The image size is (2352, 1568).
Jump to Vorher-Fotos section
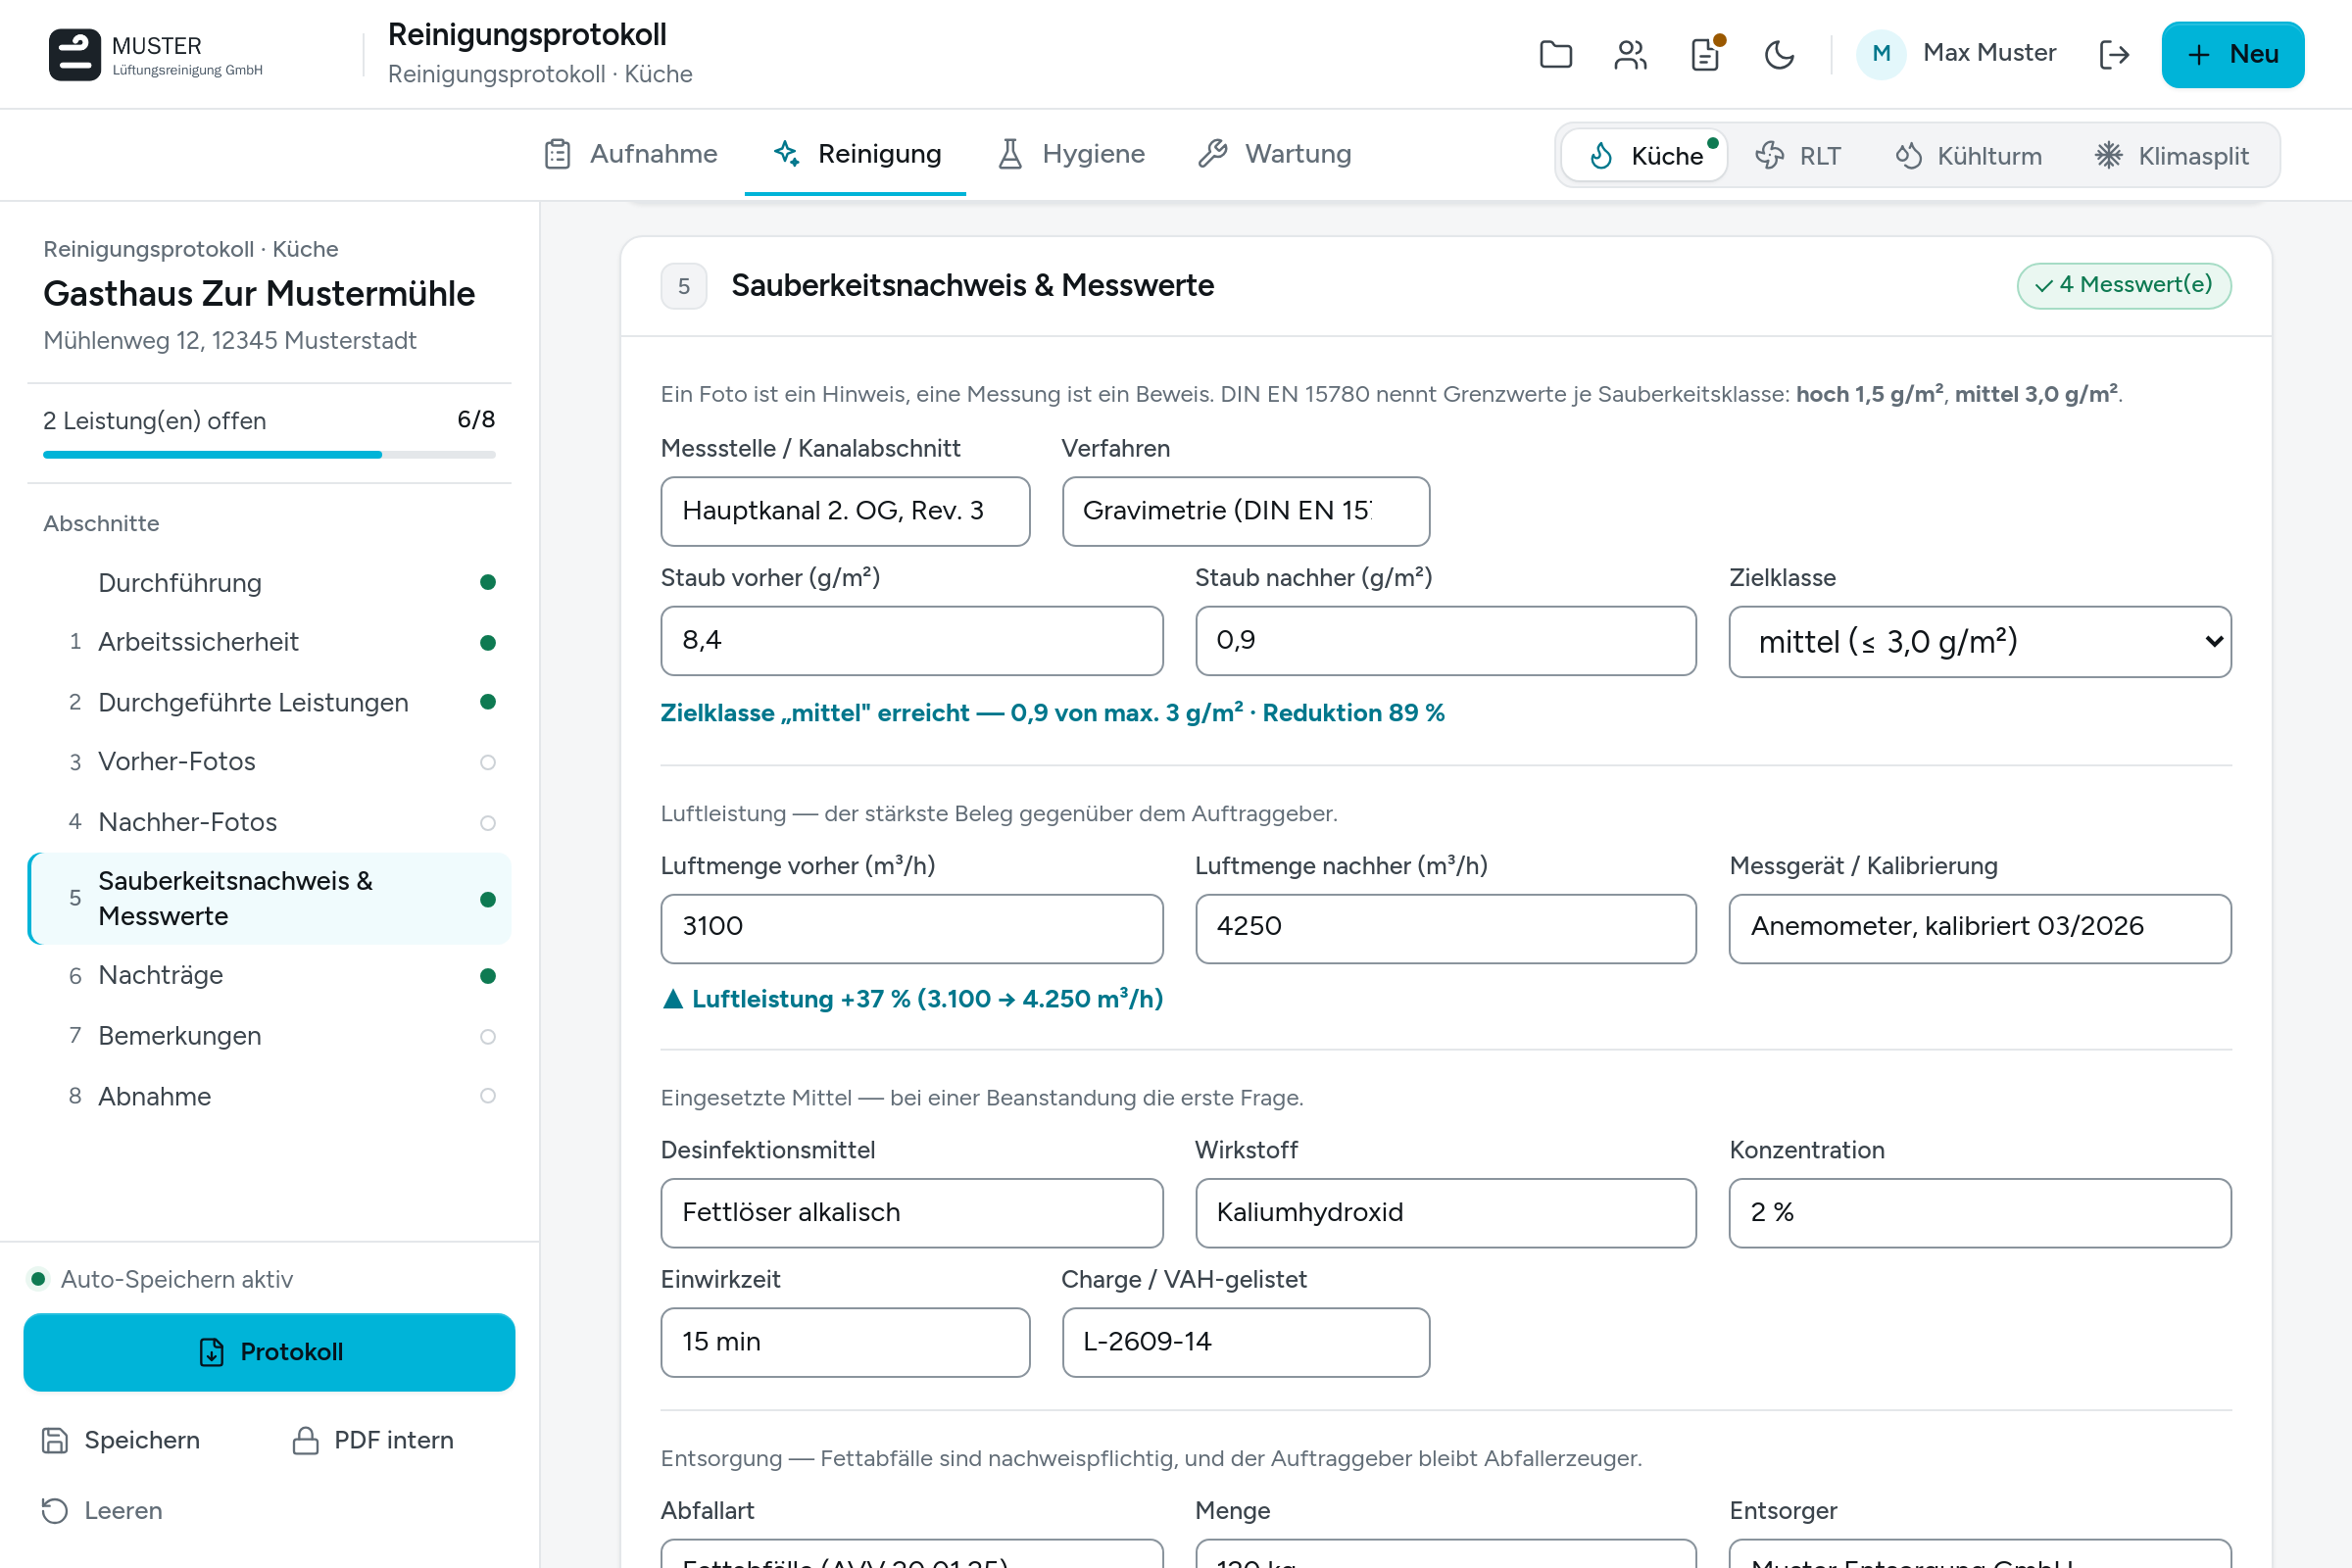tap(270, 762)
